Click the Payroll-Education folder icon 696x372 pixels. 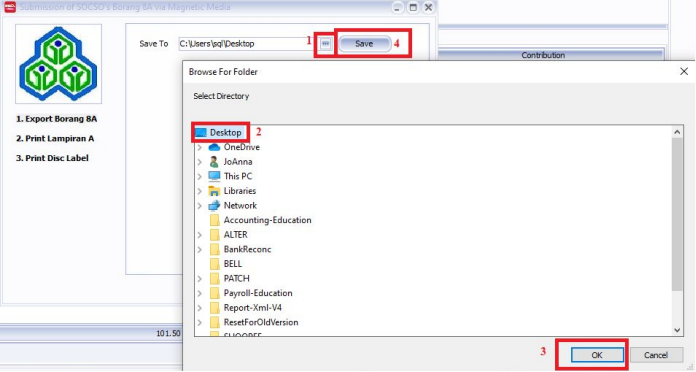click(x=214, y=293)
